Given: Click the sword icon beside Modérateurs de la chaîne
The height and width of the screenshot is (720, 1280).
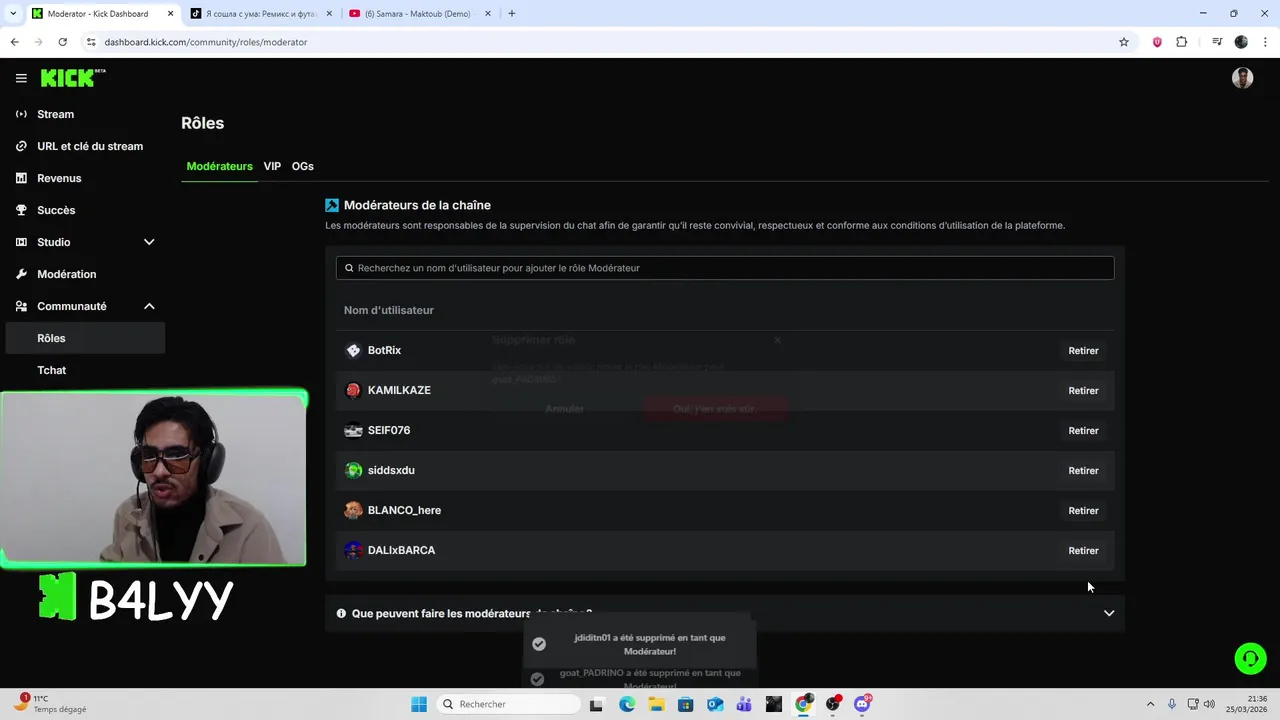Looking at the screenshot, I should pyautogui.click(x=332, y=205).
